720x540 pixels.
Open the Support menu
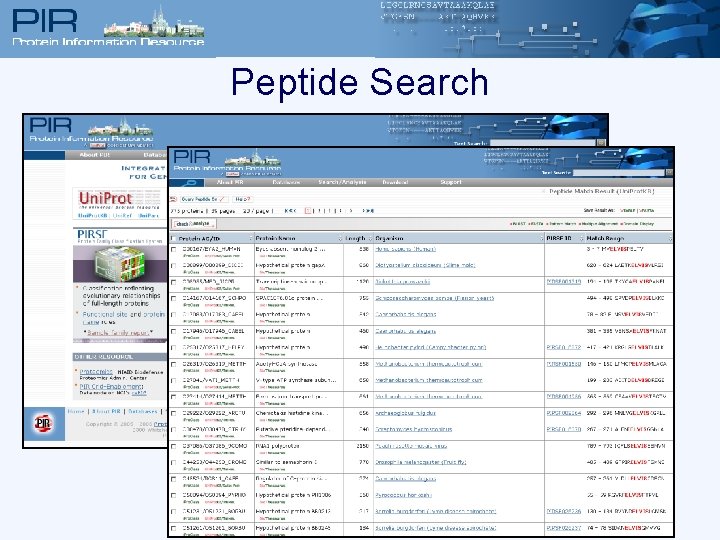[x=451, y=182]
